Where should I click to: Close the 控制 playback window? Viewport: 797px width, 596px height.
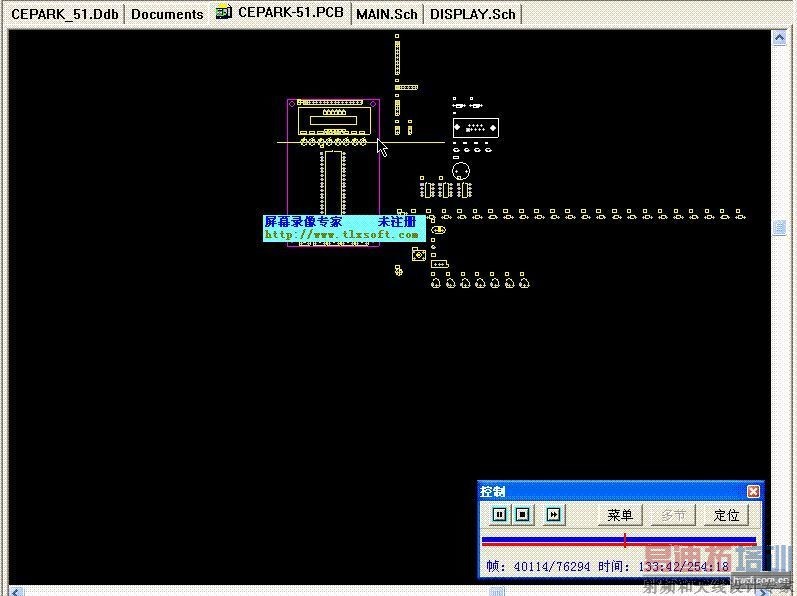[753, 491]
